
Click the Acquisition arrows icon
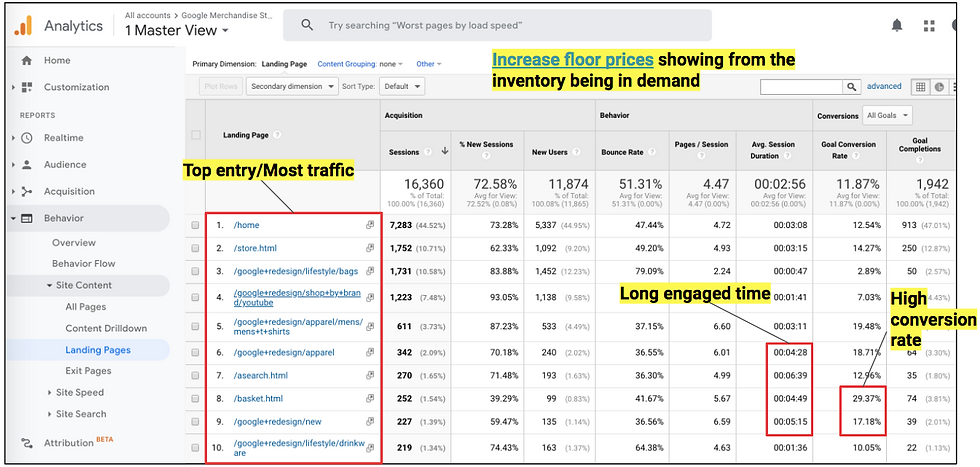point(27,191)
